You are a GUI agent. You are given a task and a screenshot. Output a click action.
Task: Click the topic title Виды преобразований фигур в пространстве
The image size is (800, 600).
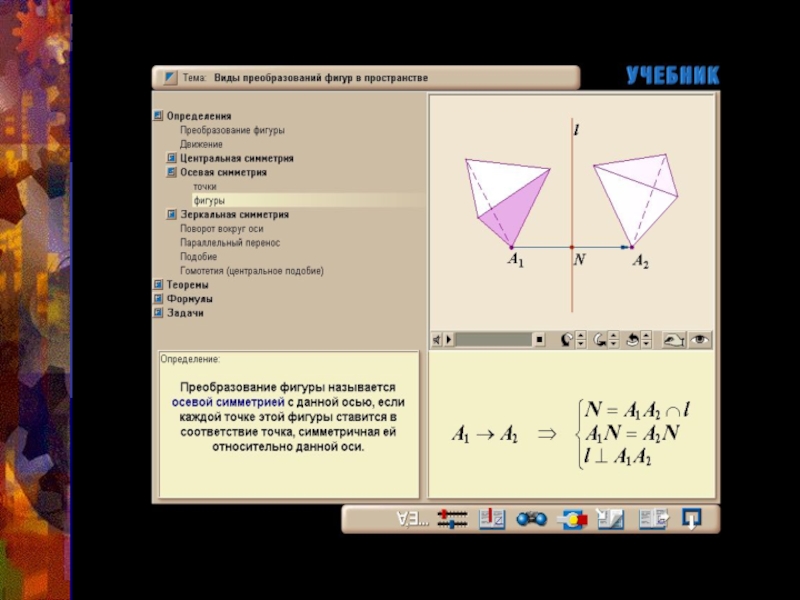tap(320, 78)
